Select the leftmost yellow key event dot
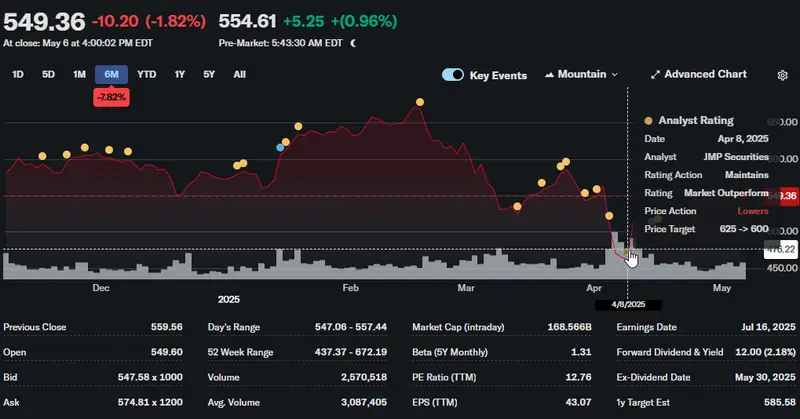Image resolution: width=800 pixels, height=419 pixels. pos(42,156)
